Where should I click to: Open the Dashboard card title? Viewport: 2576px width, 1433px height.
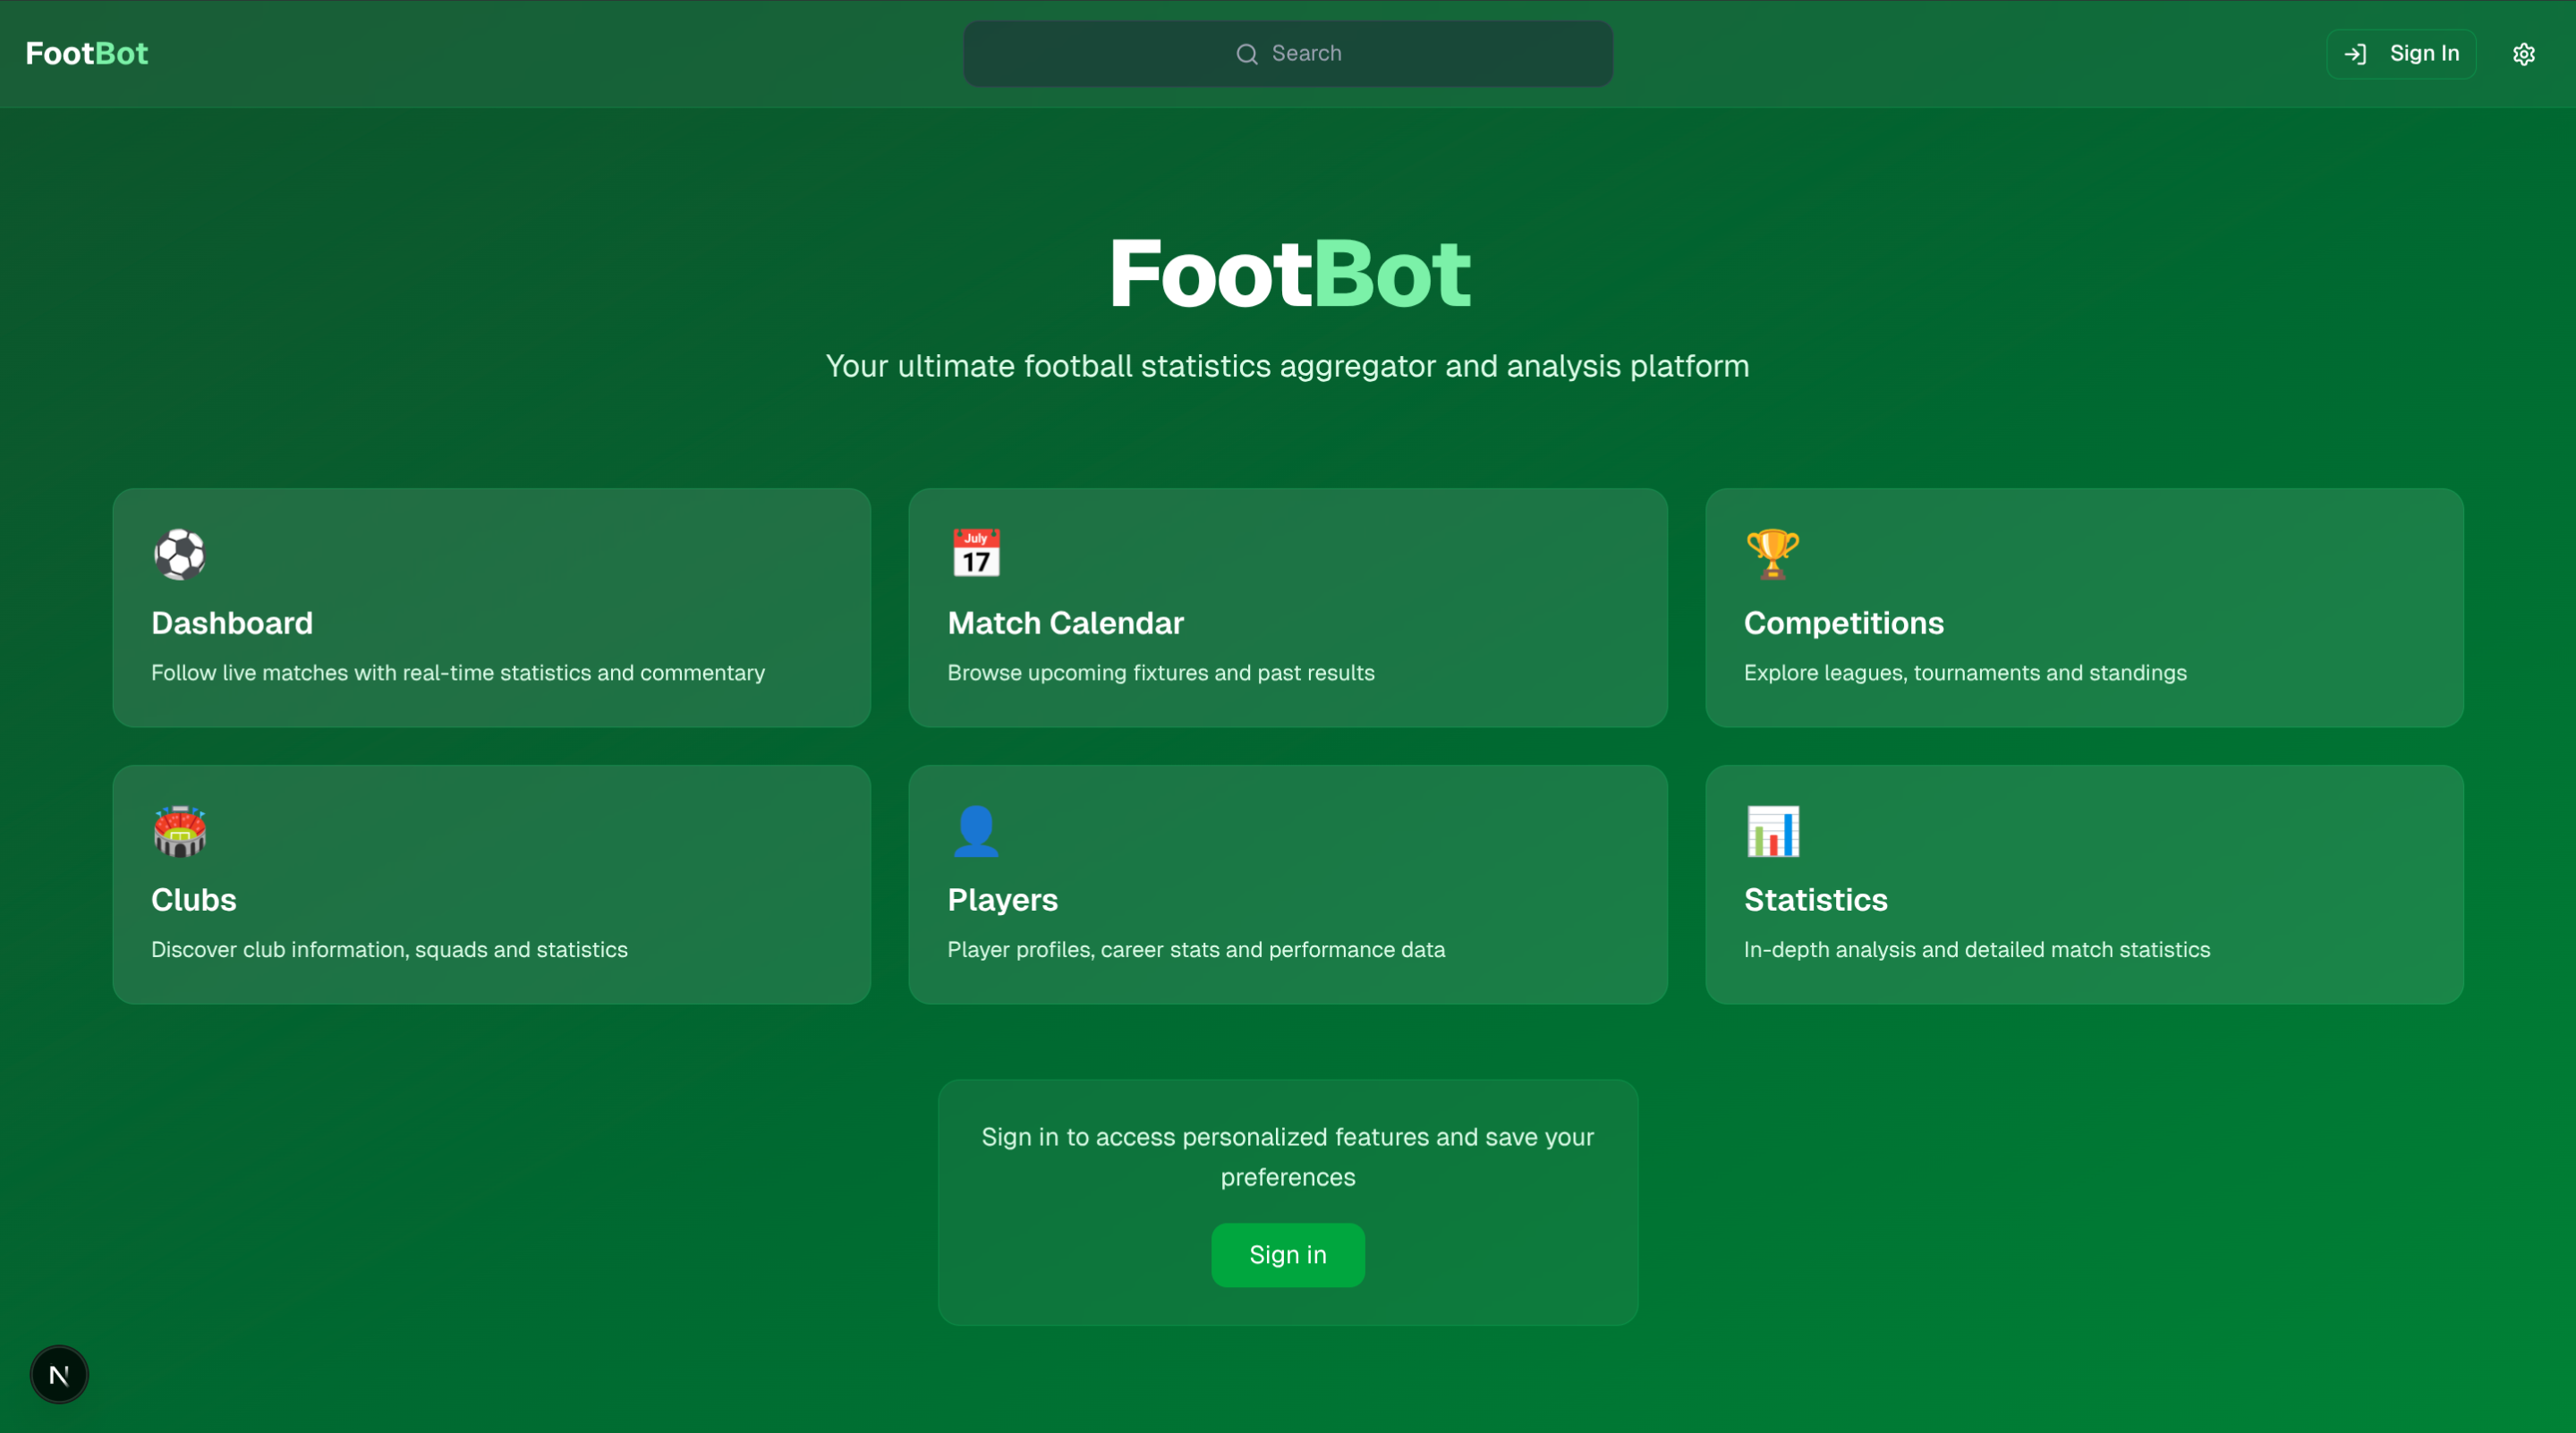click(232, 623)
